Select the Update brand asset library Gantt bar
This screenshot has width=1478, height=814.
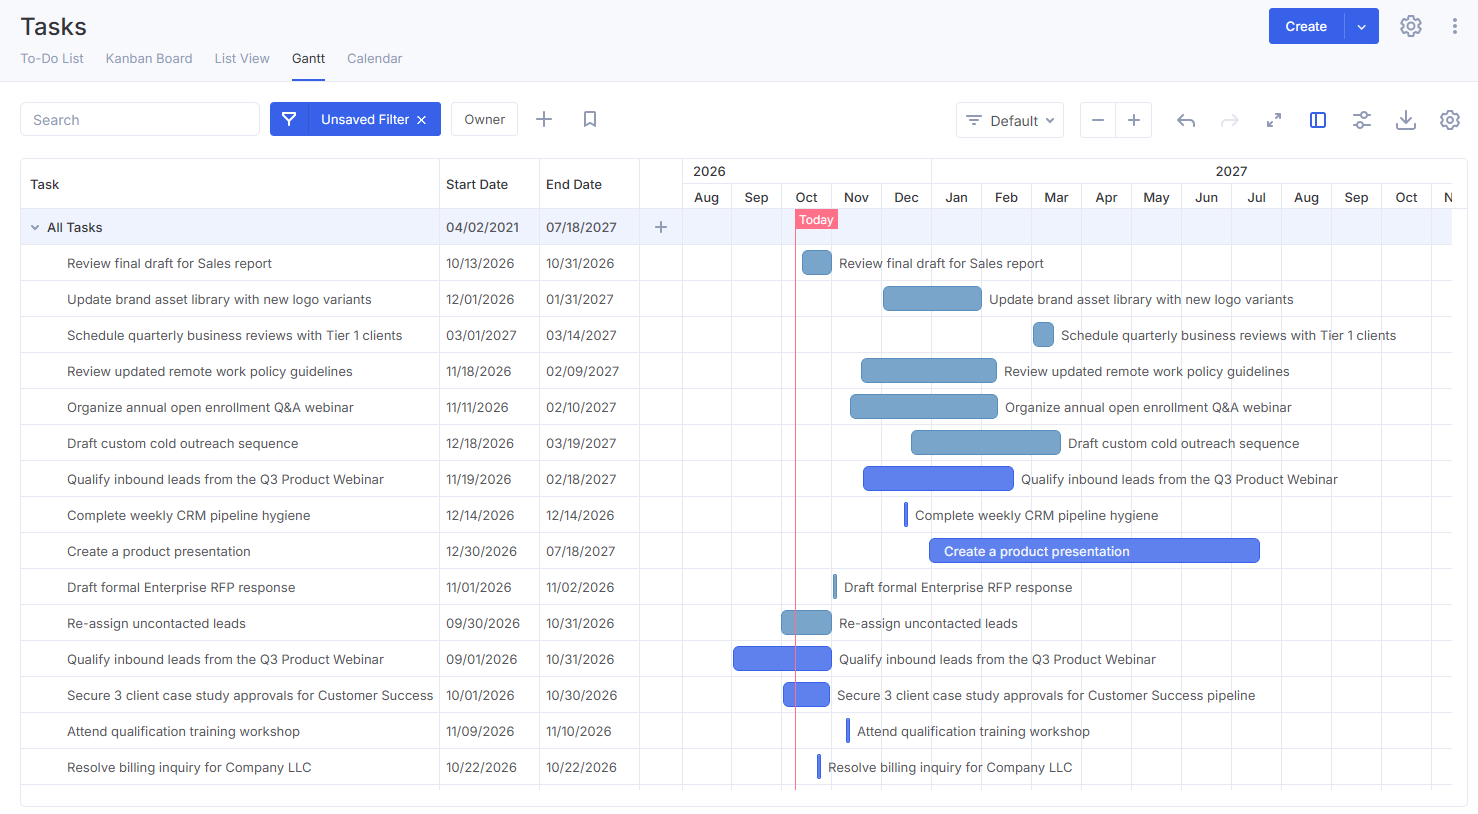point(932,299)
